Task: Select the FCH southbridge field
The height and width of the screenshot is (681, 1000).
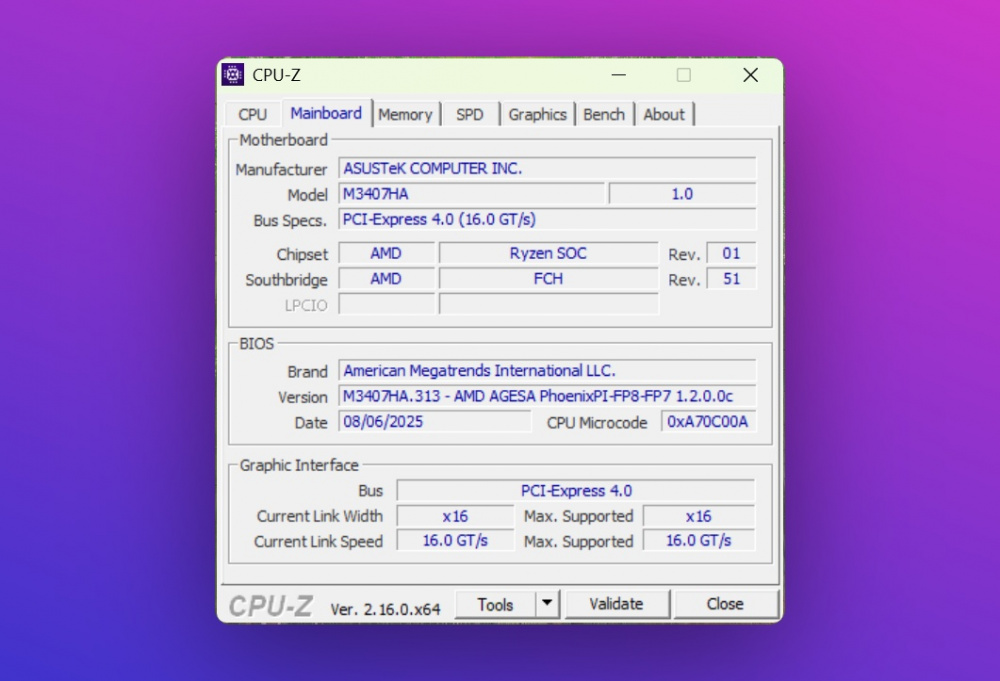Action: click(x=548, y=279)
